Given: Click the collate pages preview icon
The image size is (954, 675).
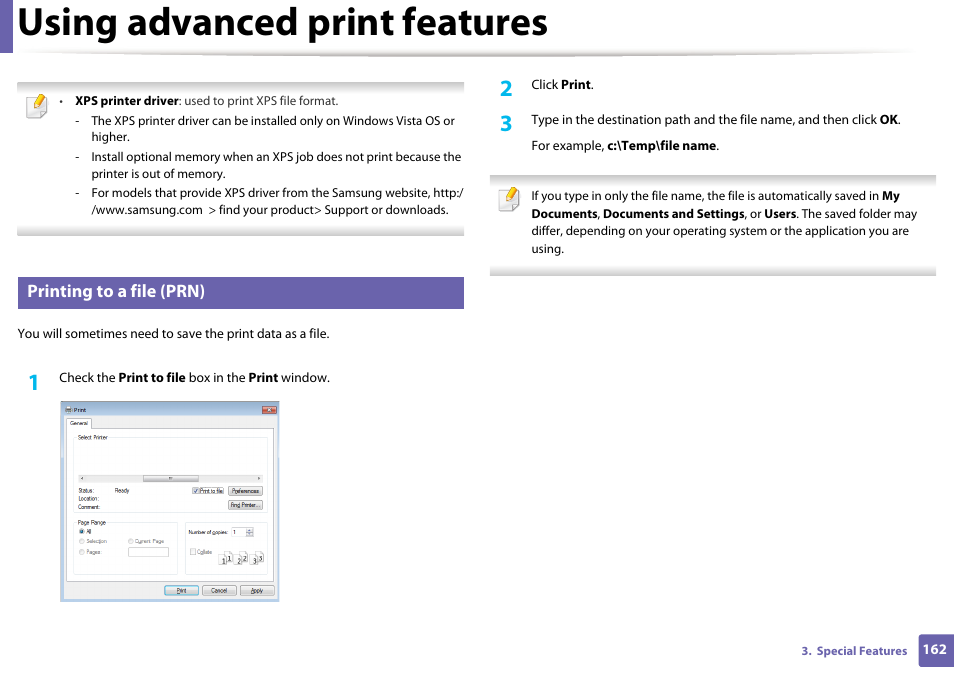Looking at the screenshot, I should coord(242,558).
